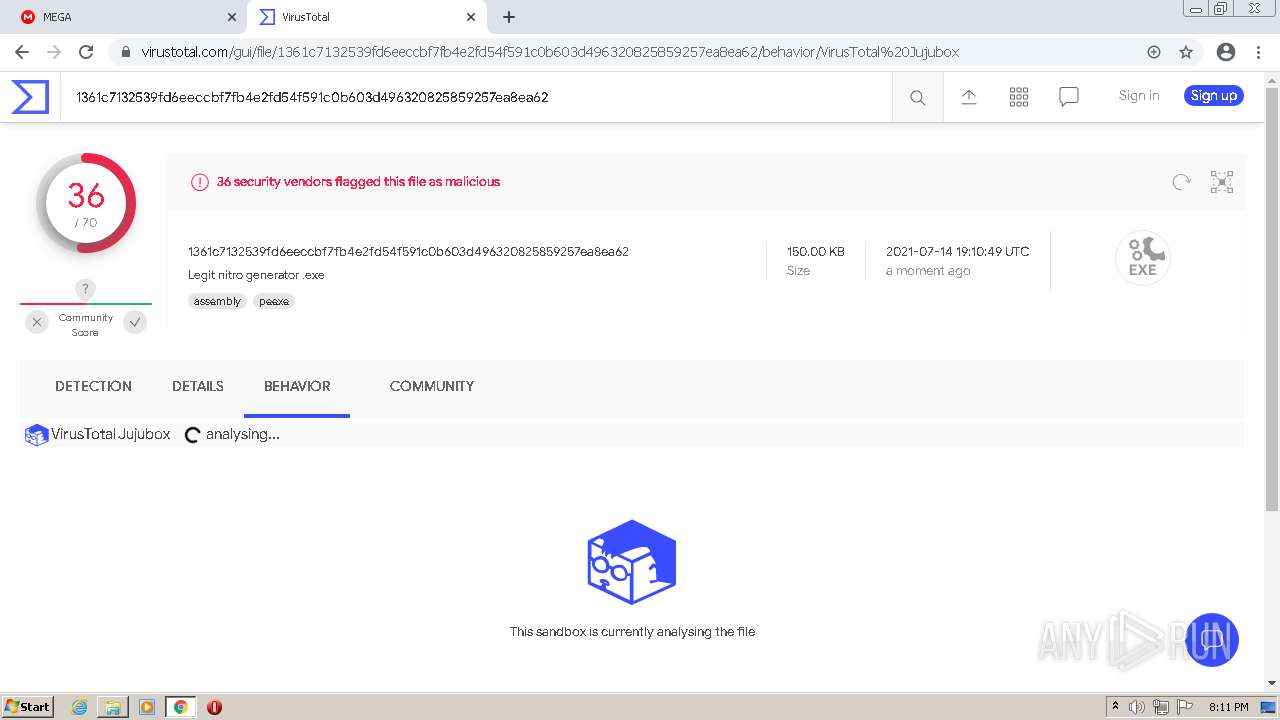Click the 36 security vendors flagged message

358,182
